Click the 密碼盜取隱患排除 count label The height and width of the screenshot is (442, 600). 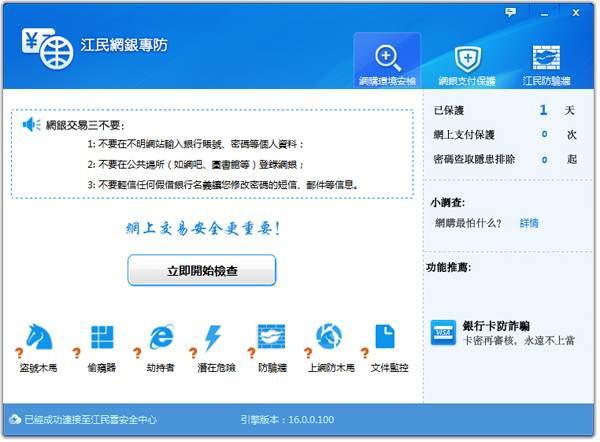(475, 160)
